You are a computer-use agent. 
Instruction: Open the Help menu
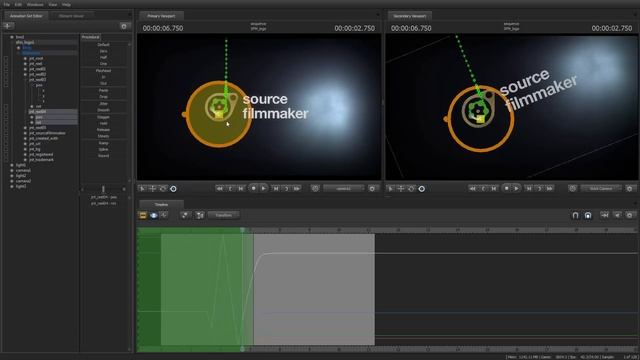tap(66, 4)
